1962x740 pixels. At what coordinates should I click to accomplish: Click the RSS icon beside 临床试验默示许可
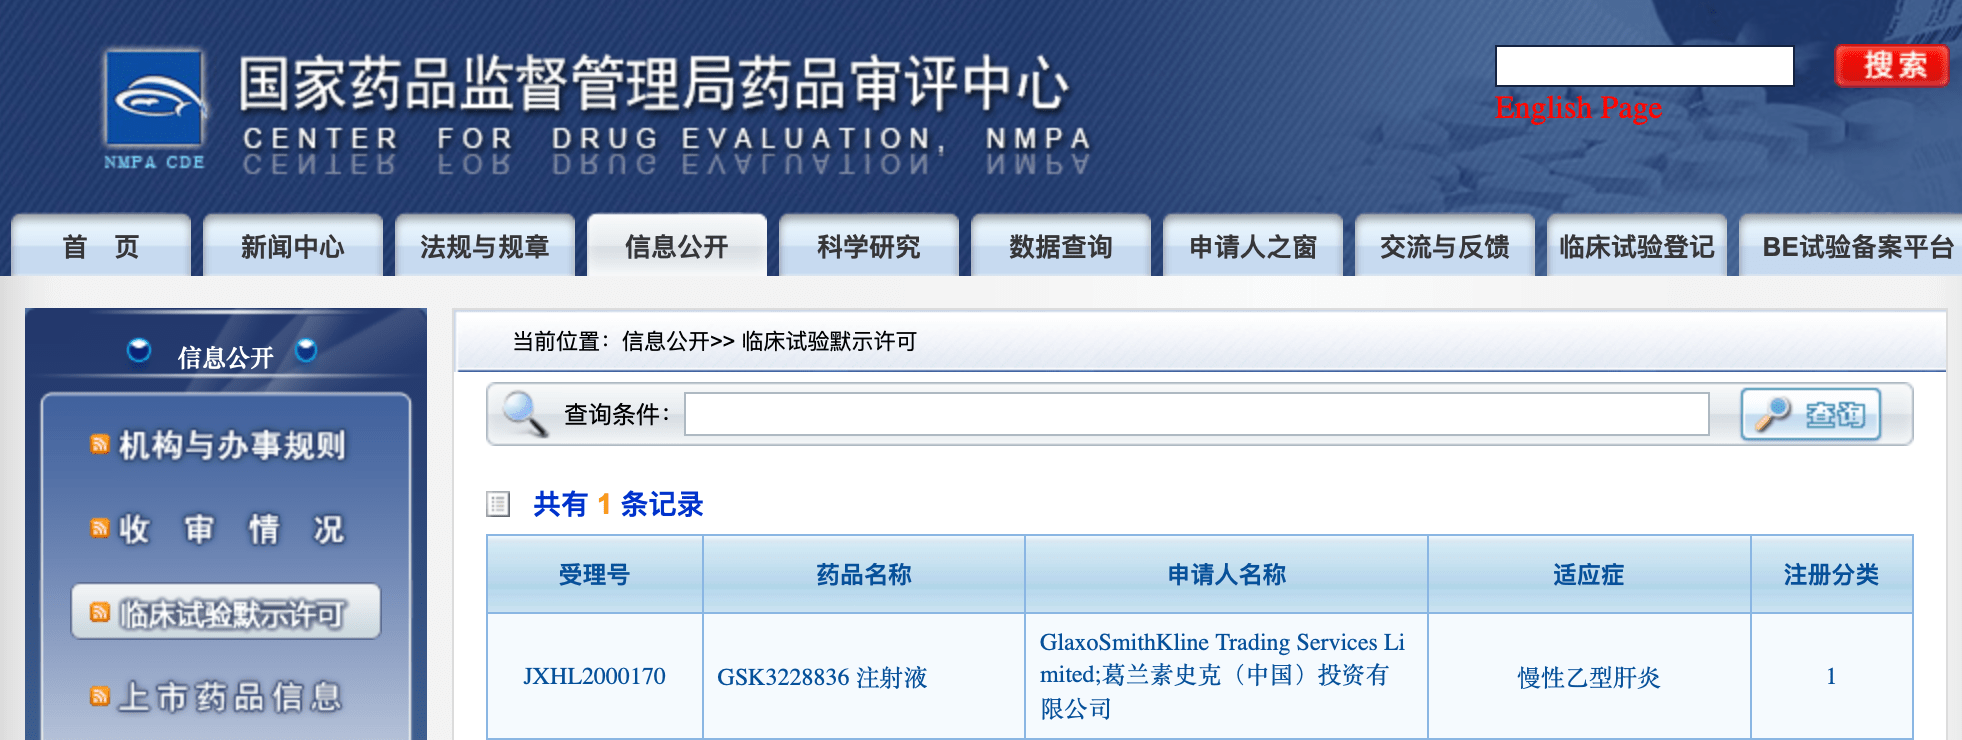click(x=100, y=612)
